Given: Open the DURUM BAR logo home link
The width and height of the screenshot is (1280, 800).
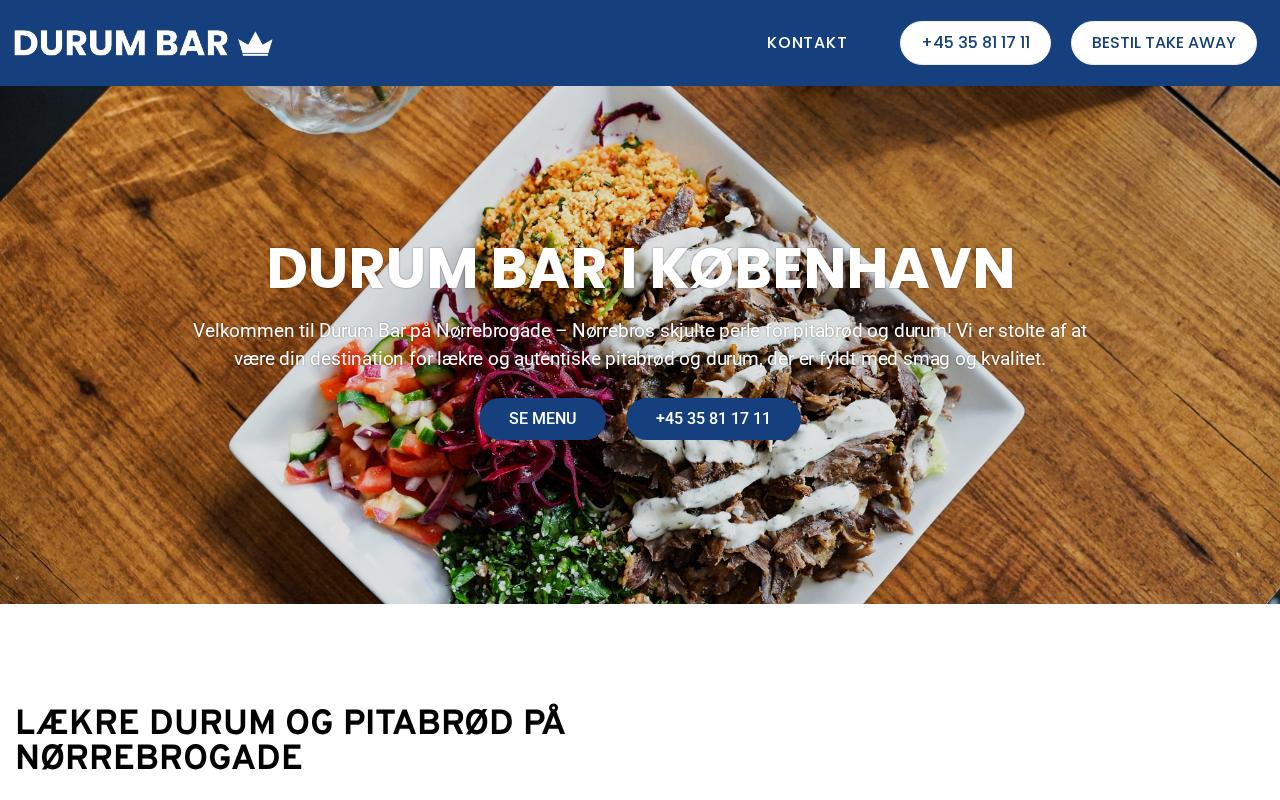Looking at the screenshot, I should [143, 43].
